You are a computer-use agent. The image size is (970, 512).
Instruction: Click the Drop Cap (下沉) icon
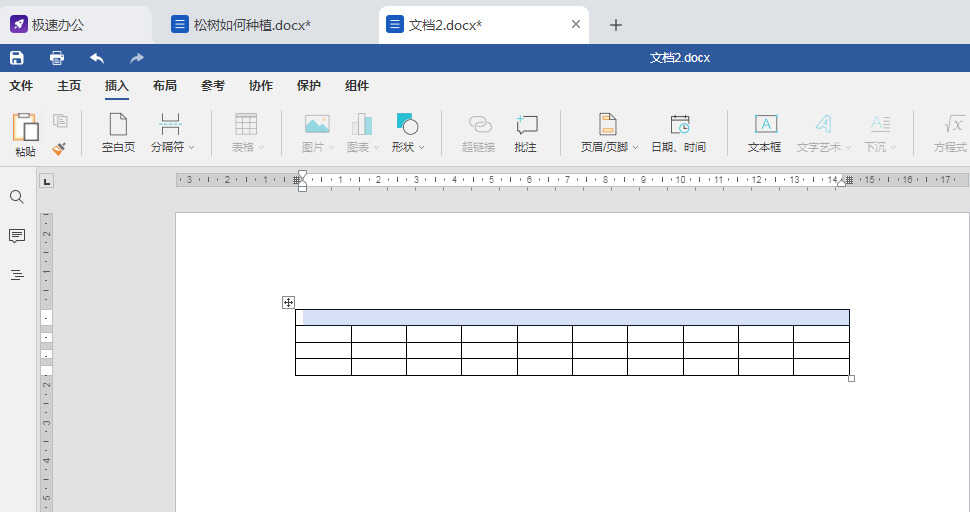pyautogui.click(x=880, y=124)
